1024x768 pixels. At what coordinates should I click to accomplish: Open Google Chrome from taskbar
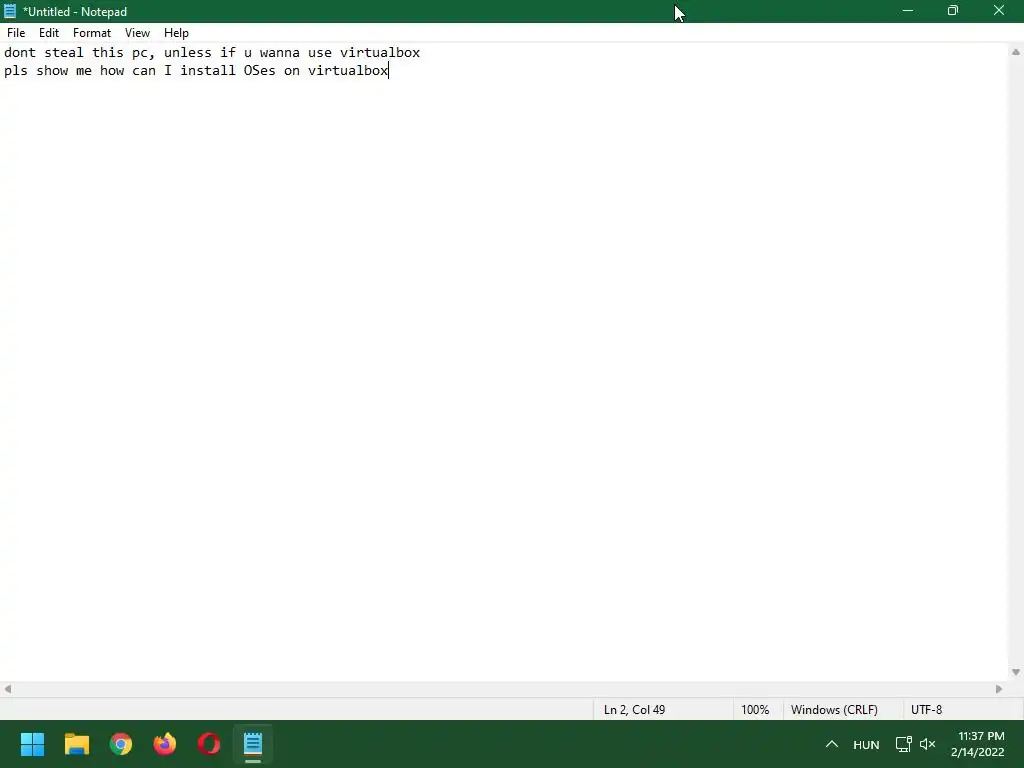click(x=121, y=744)
